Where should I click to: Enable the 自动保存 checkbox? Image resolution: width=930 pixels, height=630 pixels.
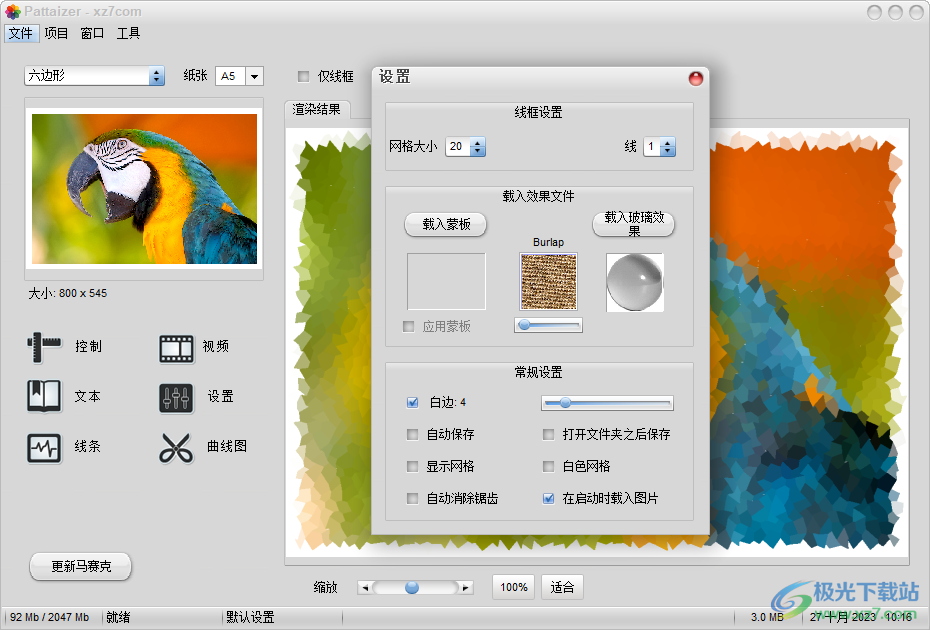click(412, 435)
